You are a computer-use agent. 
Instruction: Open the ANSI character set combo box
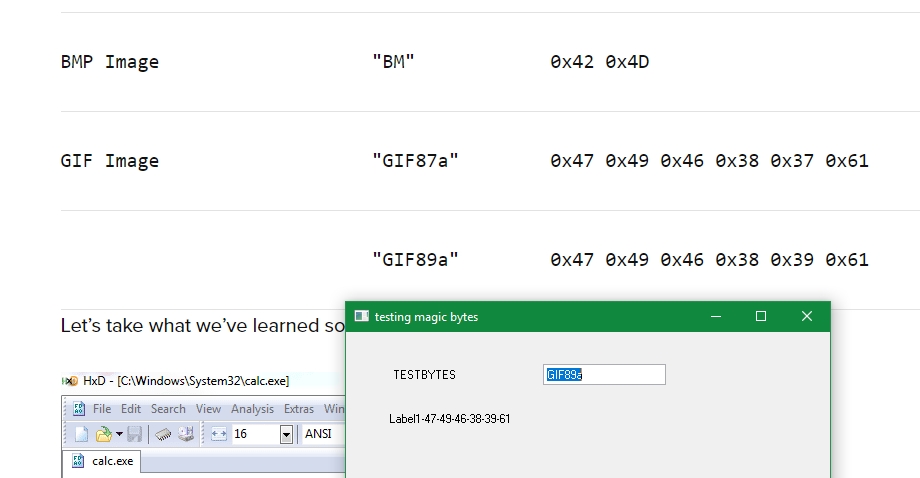tap(322, 434)
